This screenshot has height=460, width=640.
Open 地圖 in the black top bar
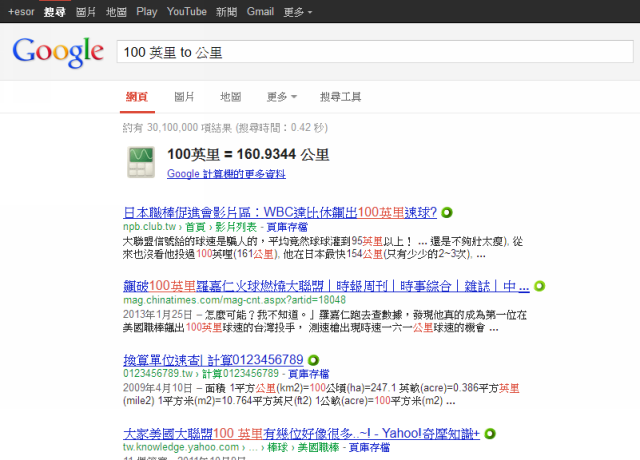click(116, 12)
